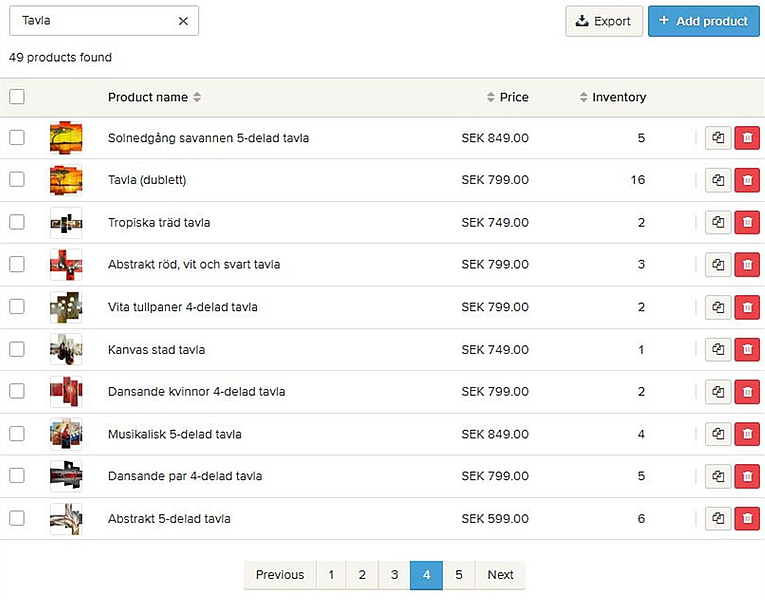The height and width of the screenshot is (600, 765).
Task: Click trash icon for Tropiska träd tavla
Action: click(x=746, y=222)
